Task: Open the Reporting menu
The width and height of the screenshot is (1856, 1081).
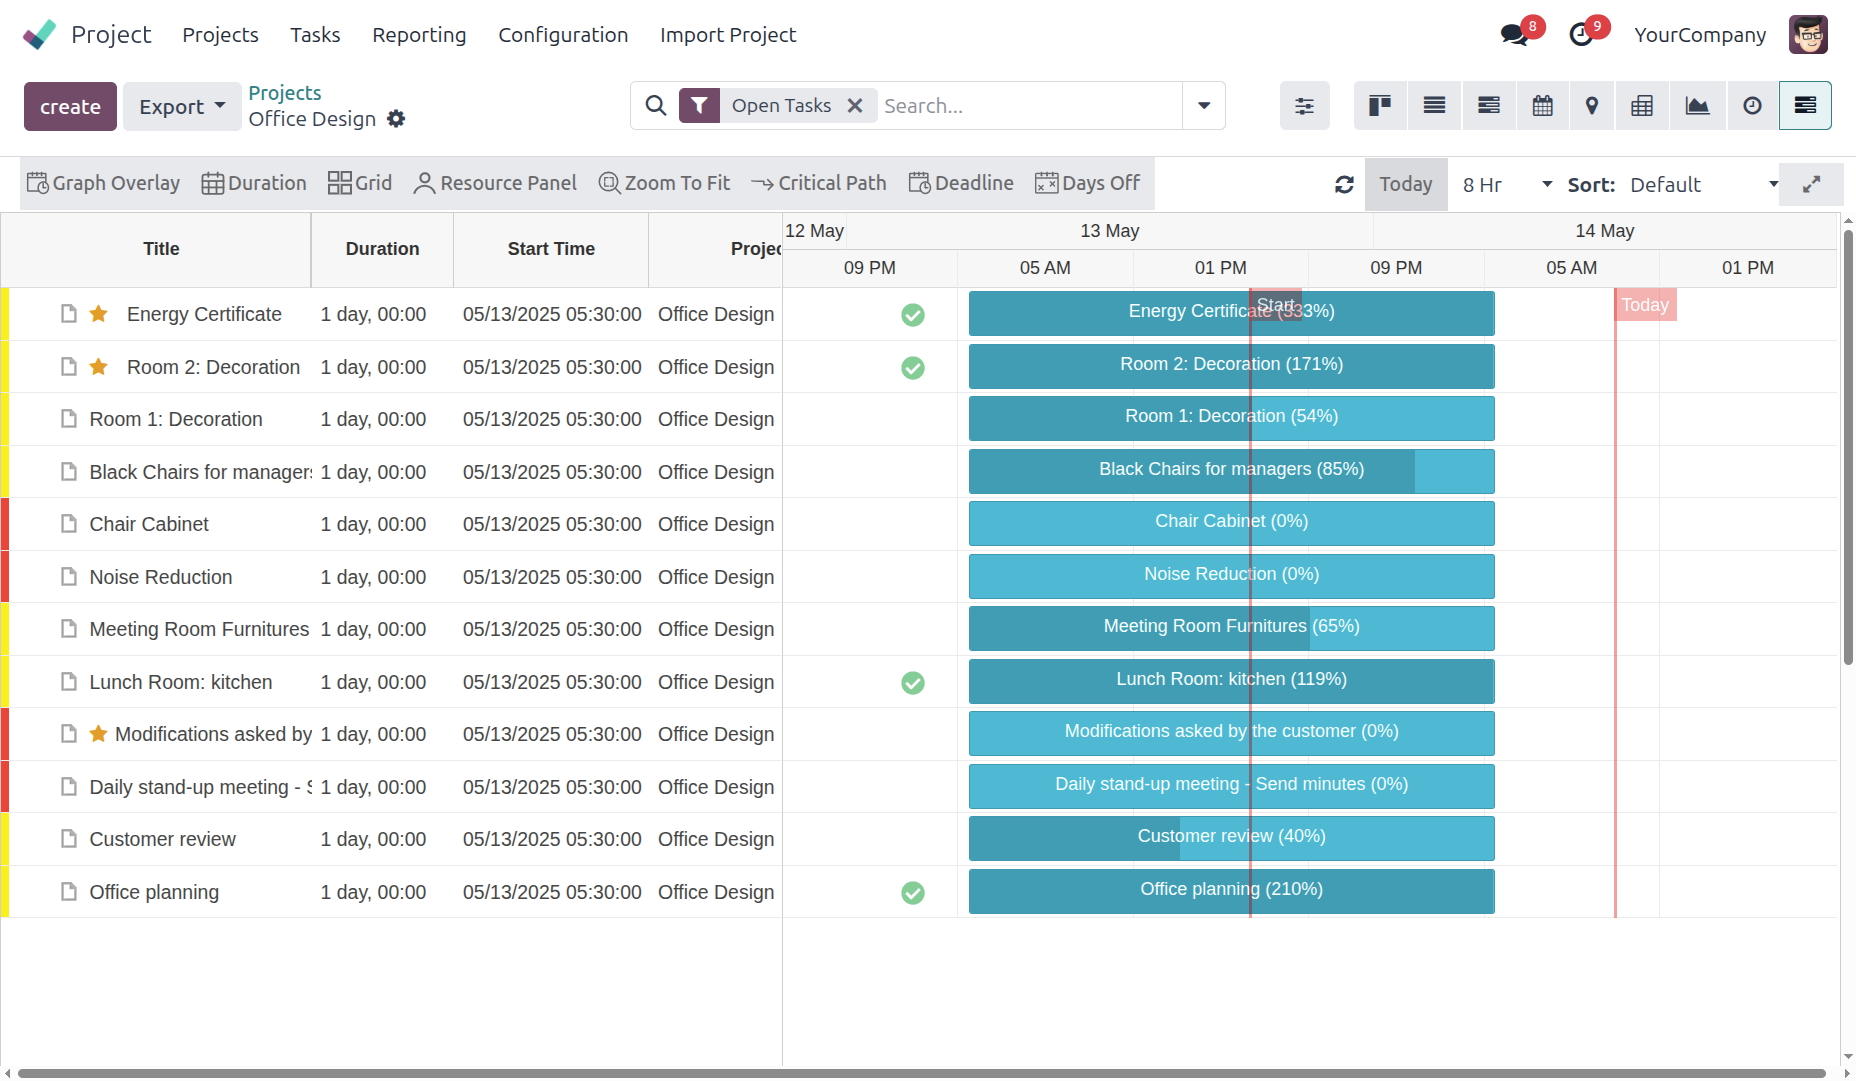Action: tap(419, 35)
